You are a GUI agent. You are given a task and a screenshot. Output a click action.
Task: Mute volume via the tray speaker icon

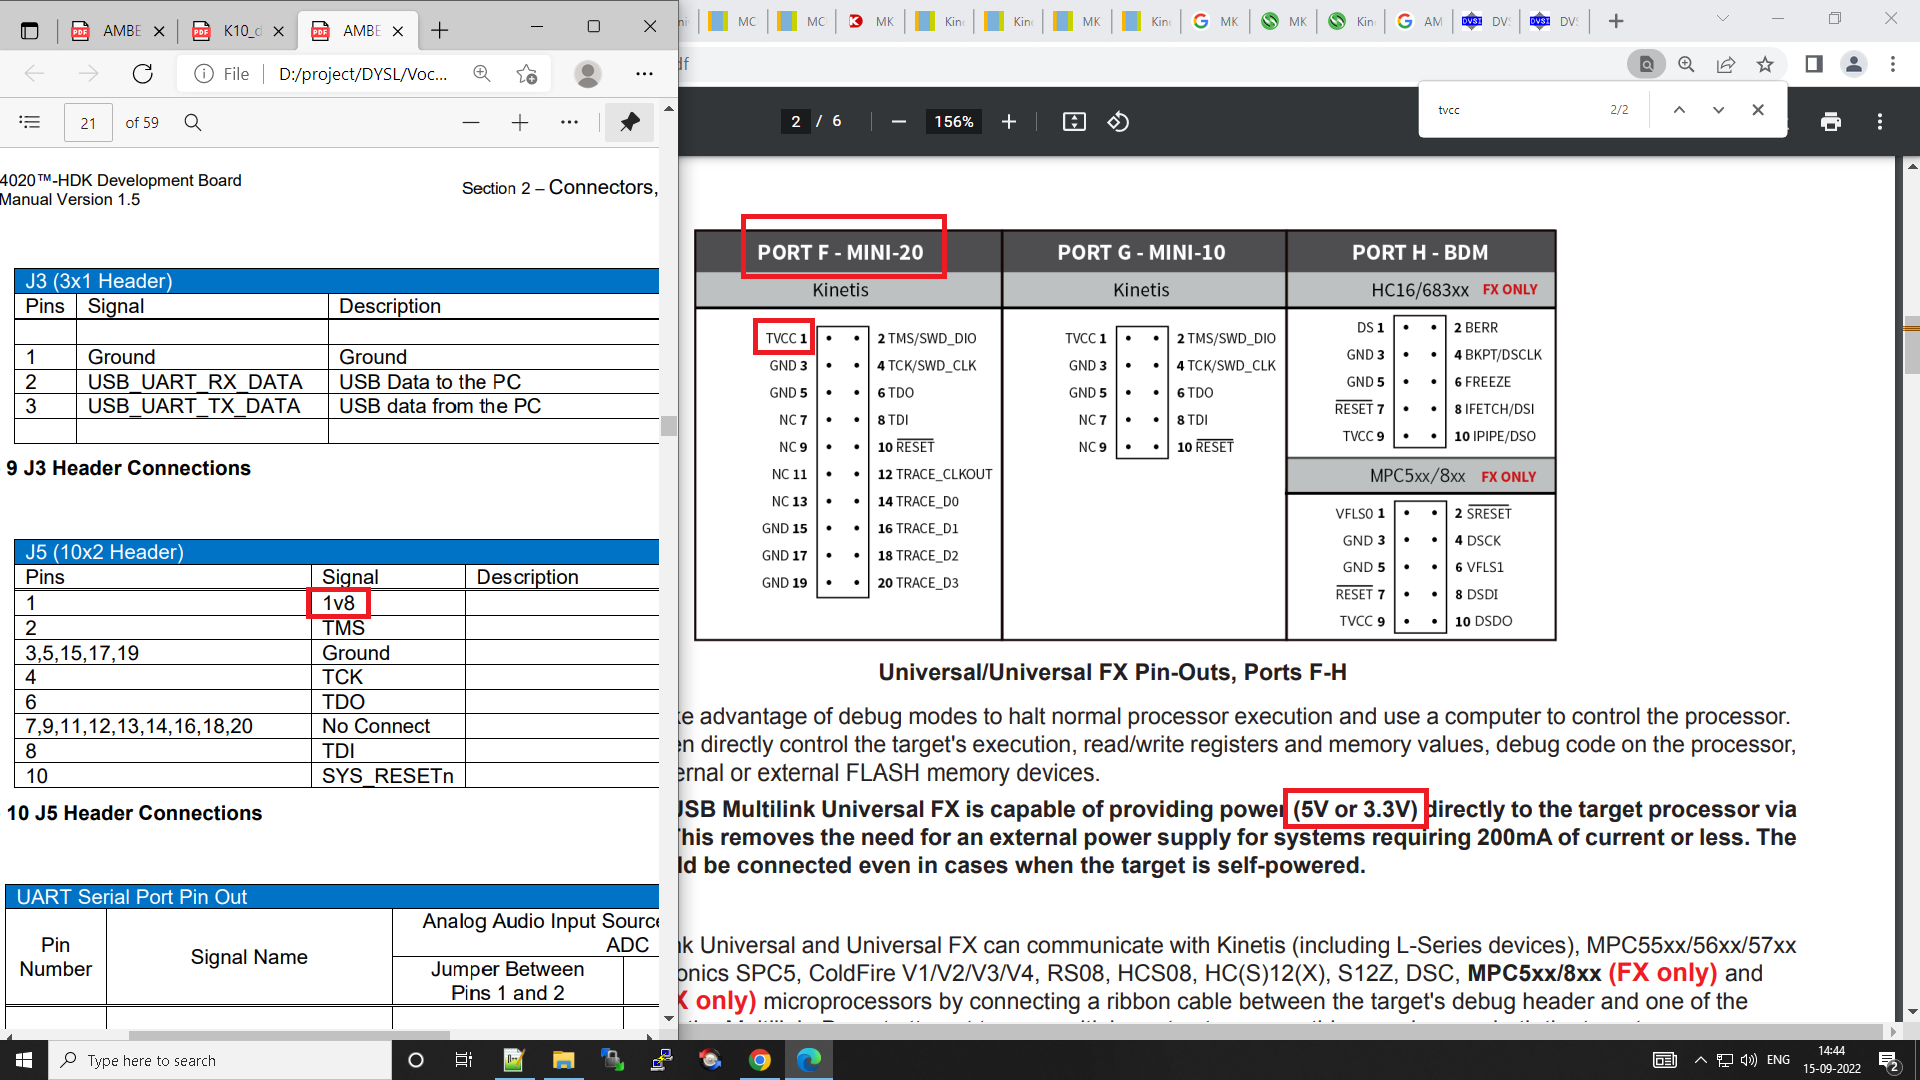pyautogui.click(x=1748, y=1060)
